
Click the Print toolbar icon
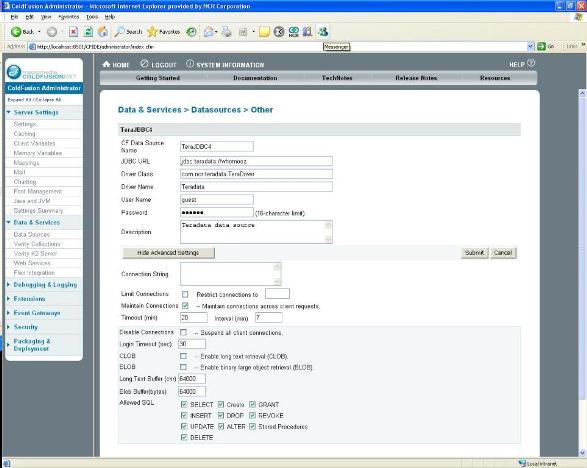point(226,32)
